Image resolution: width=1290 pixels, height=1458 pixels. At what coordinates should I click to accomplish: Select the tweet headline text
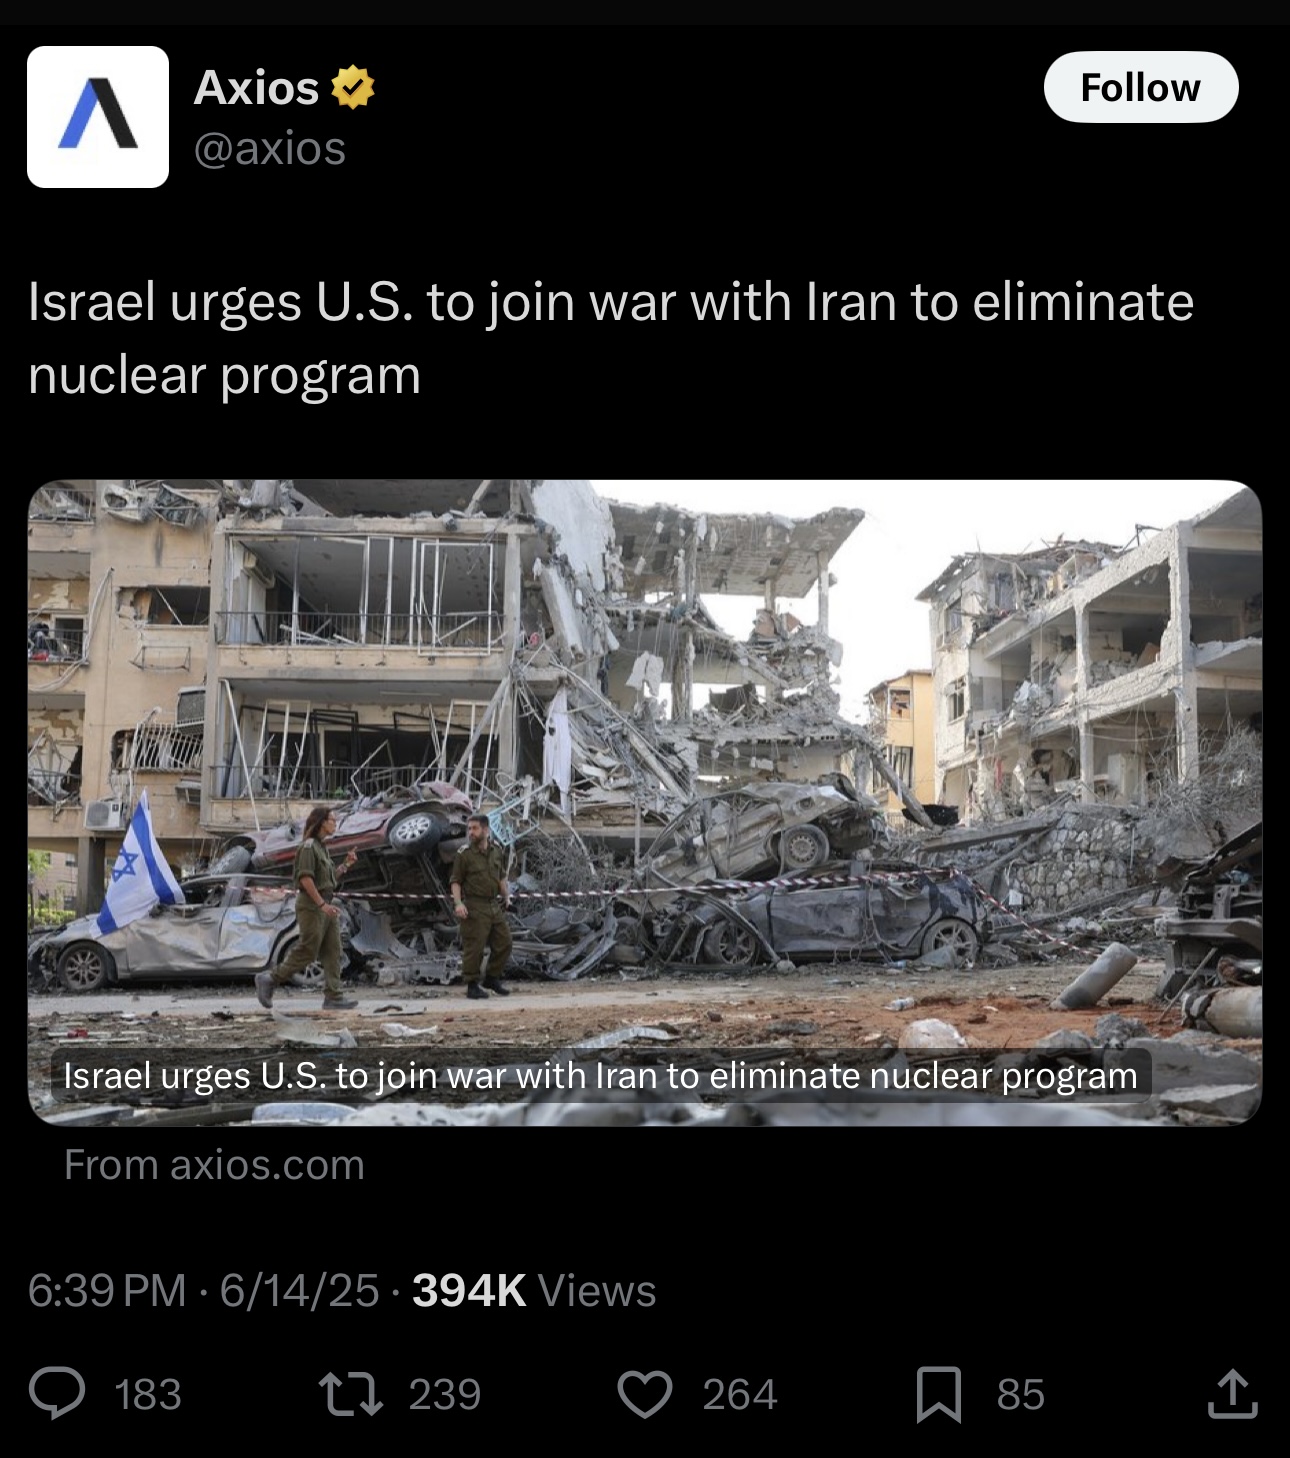[611, 338]
